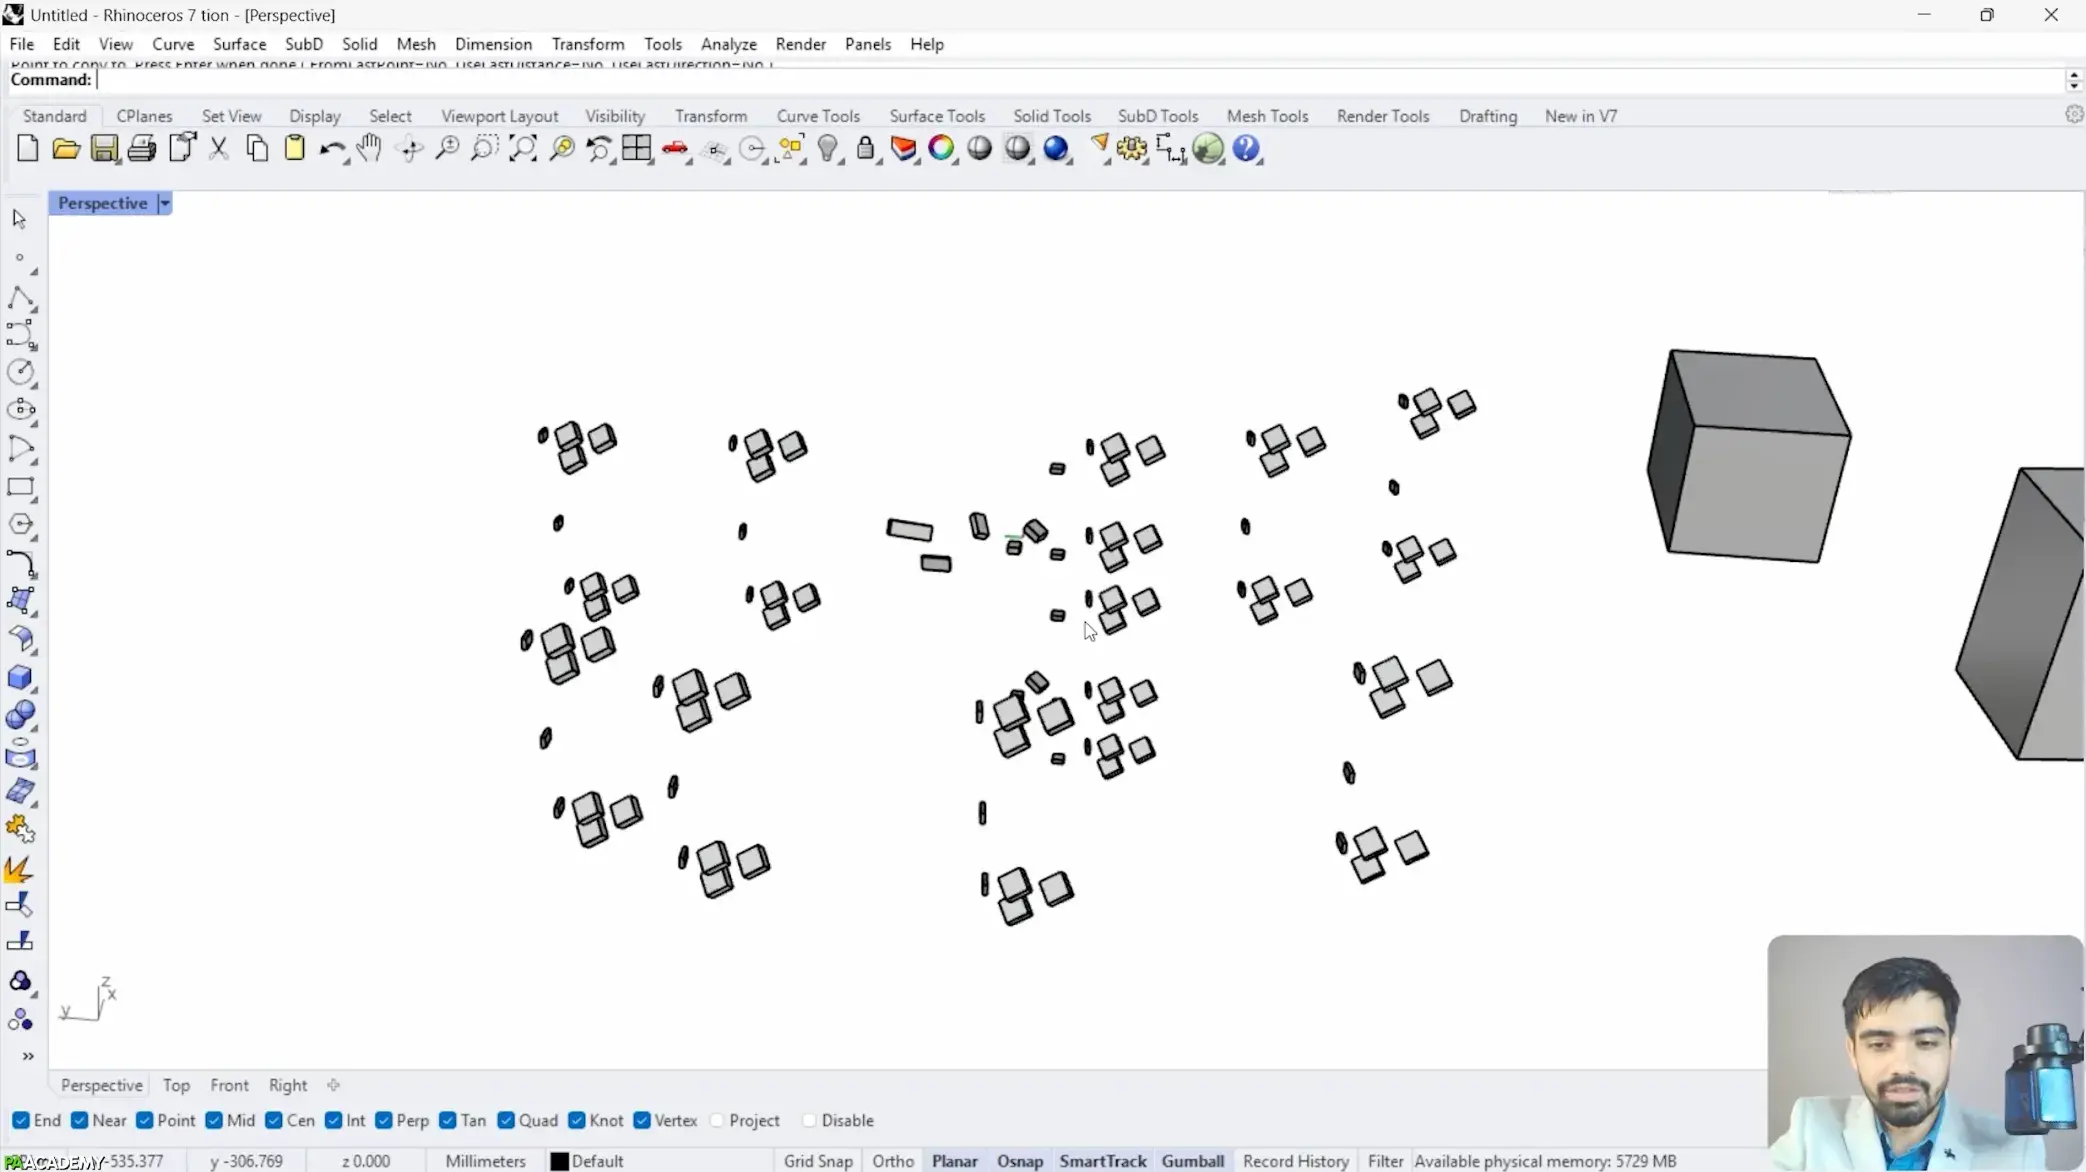
Task: Click the black Default layer color swatch
Action: click(560, 1161)
